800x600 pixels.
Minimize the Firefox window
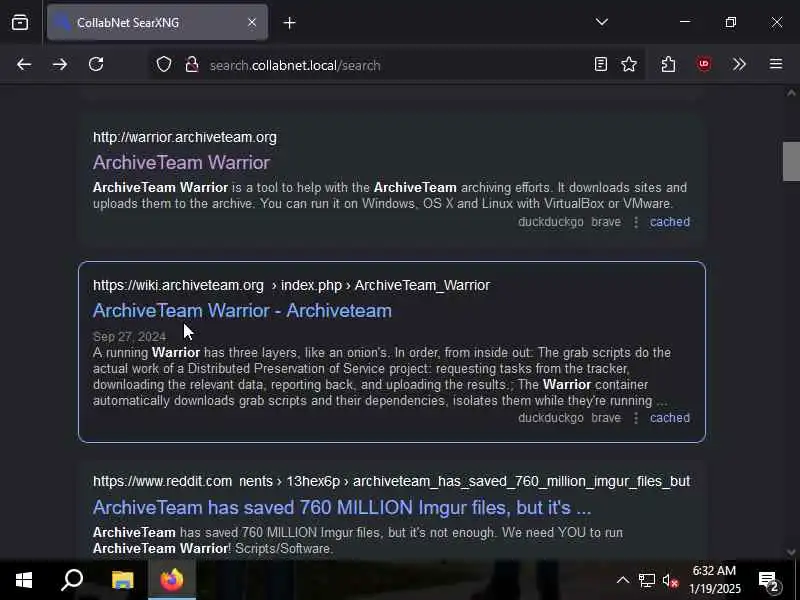tap(685, 22)
